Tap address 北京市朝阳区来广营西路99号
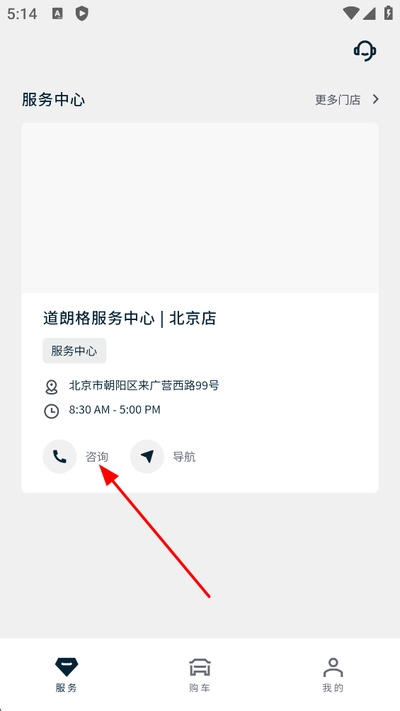400x711 pixels. (144, 386)
